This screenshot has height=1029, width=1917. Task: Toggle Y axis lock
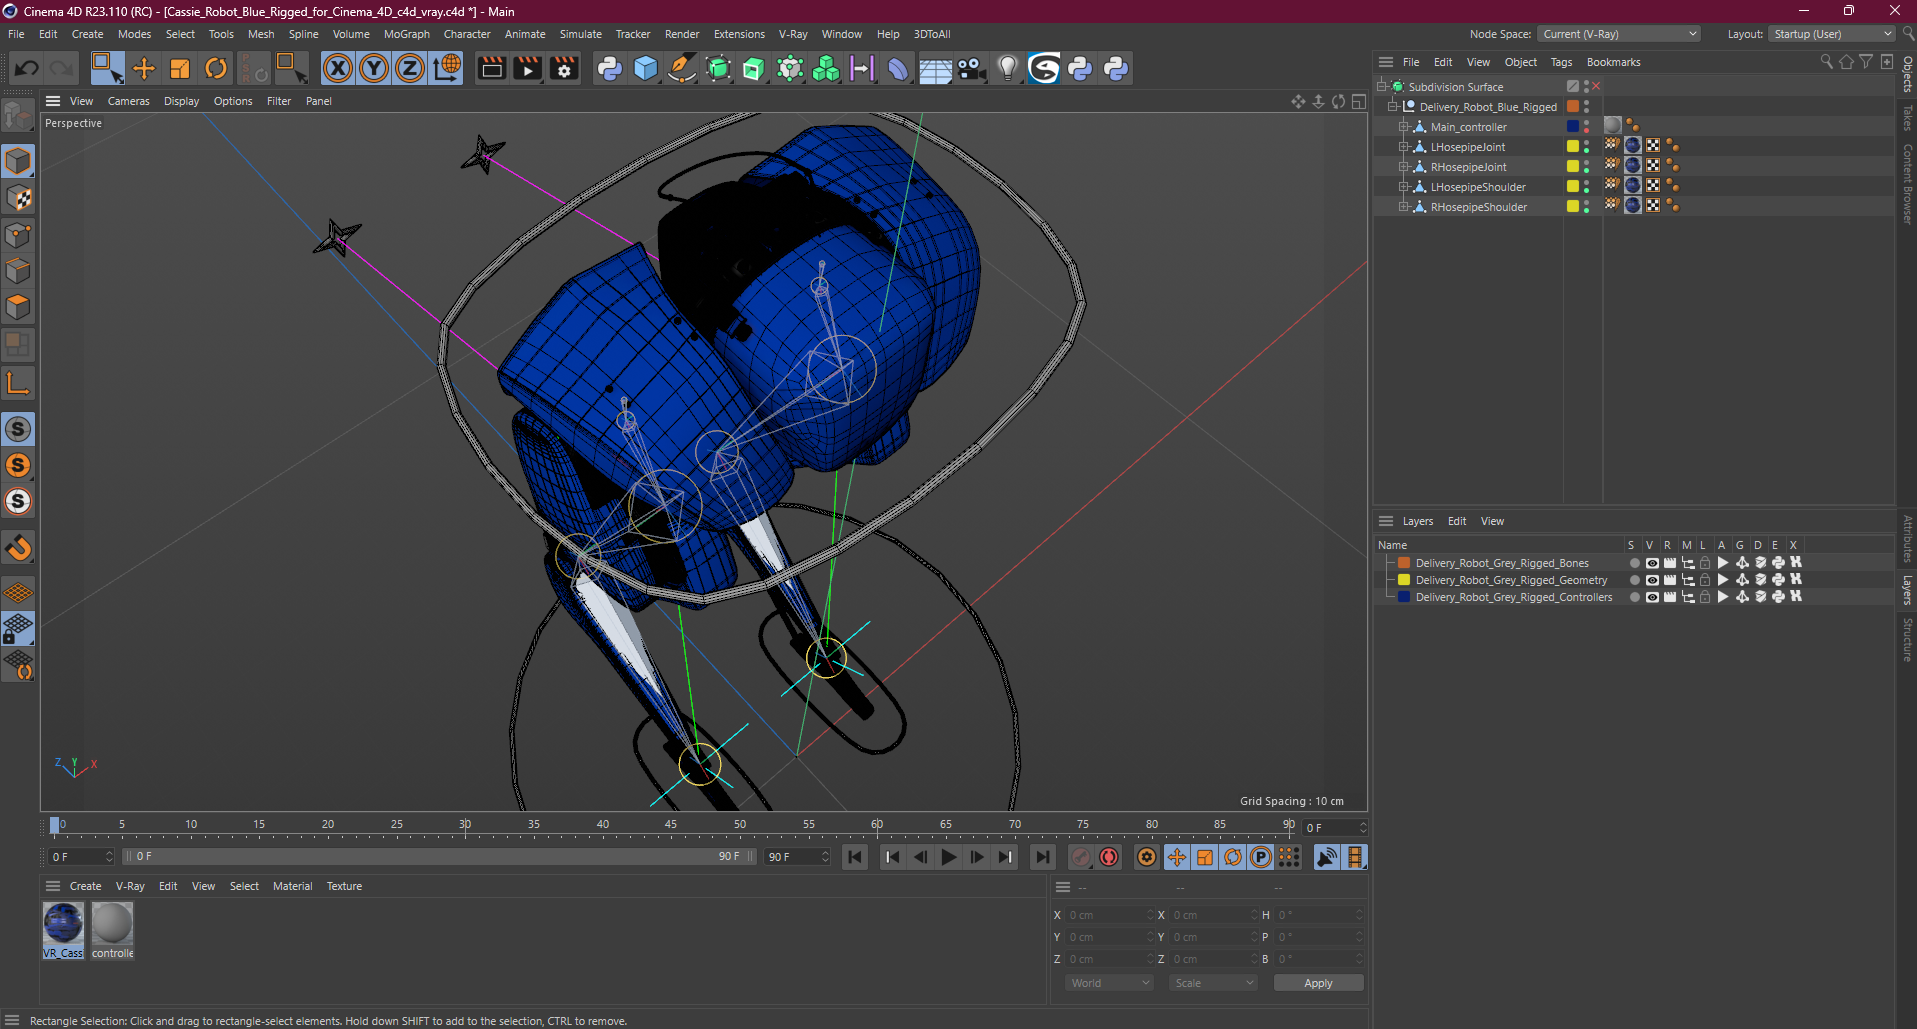(x=374, y=68)
